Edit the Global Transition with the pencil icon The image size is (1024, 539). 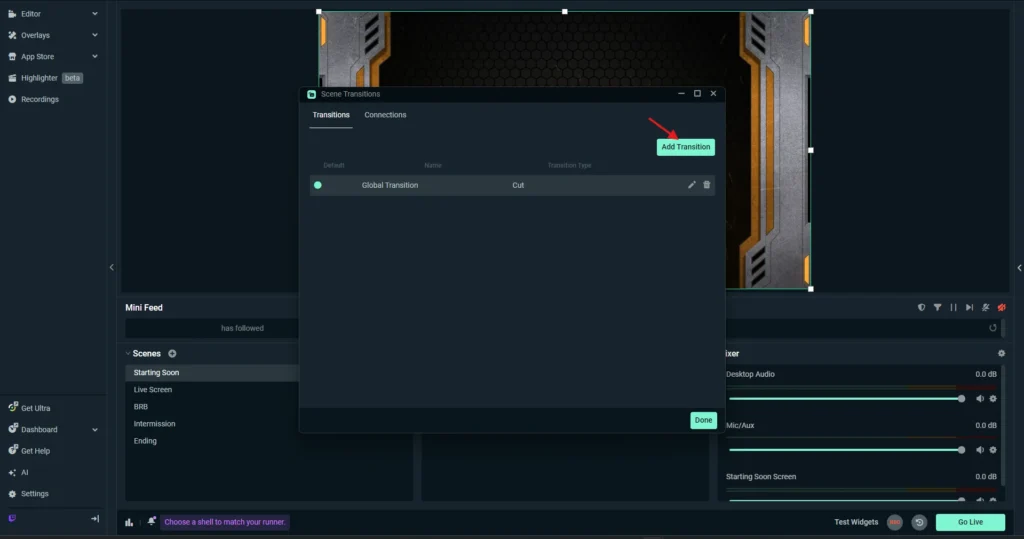pos(691,185)
